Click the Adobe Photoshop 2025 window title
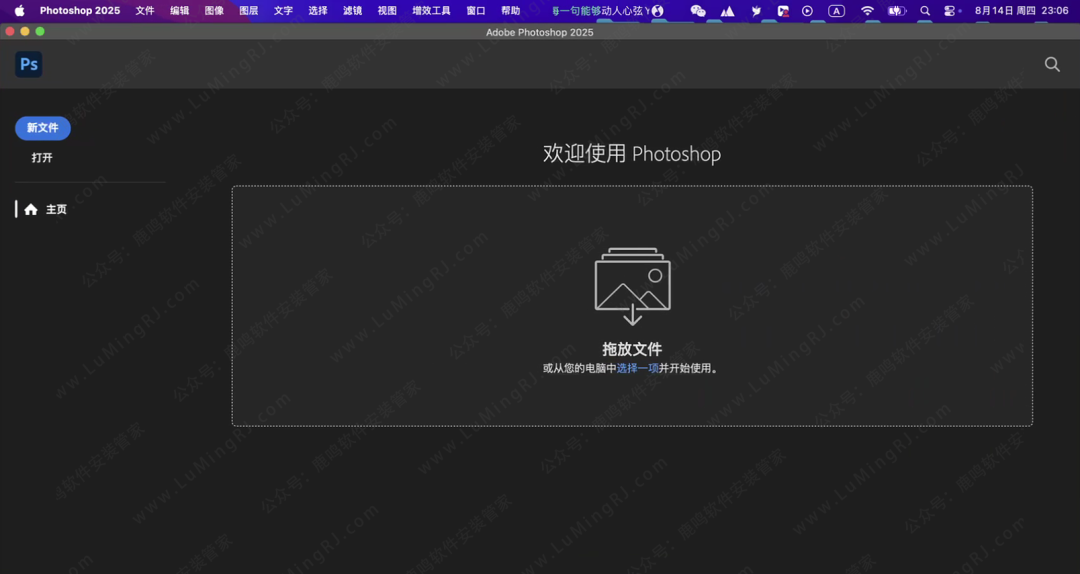The width and height of the screenshot is (1080, 574). [x=539, y=32]
